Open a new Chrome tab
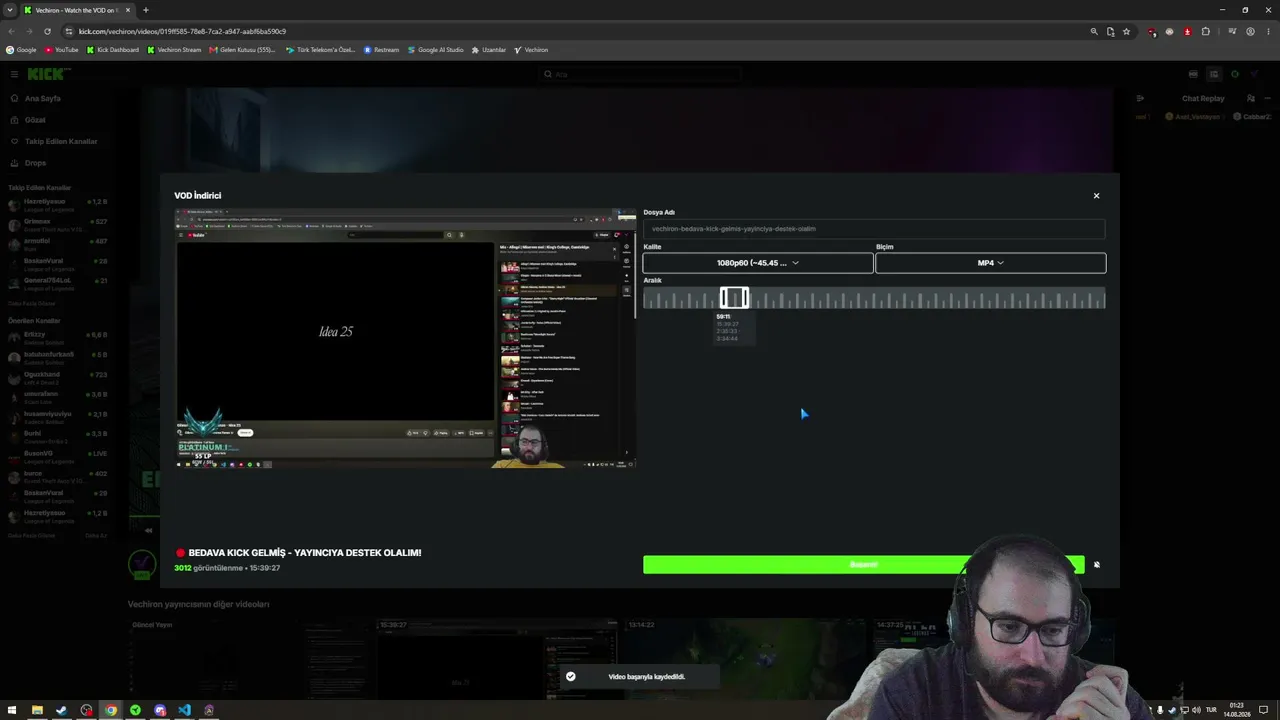Viewport: 1280px width, 720px height. [145, 10]
